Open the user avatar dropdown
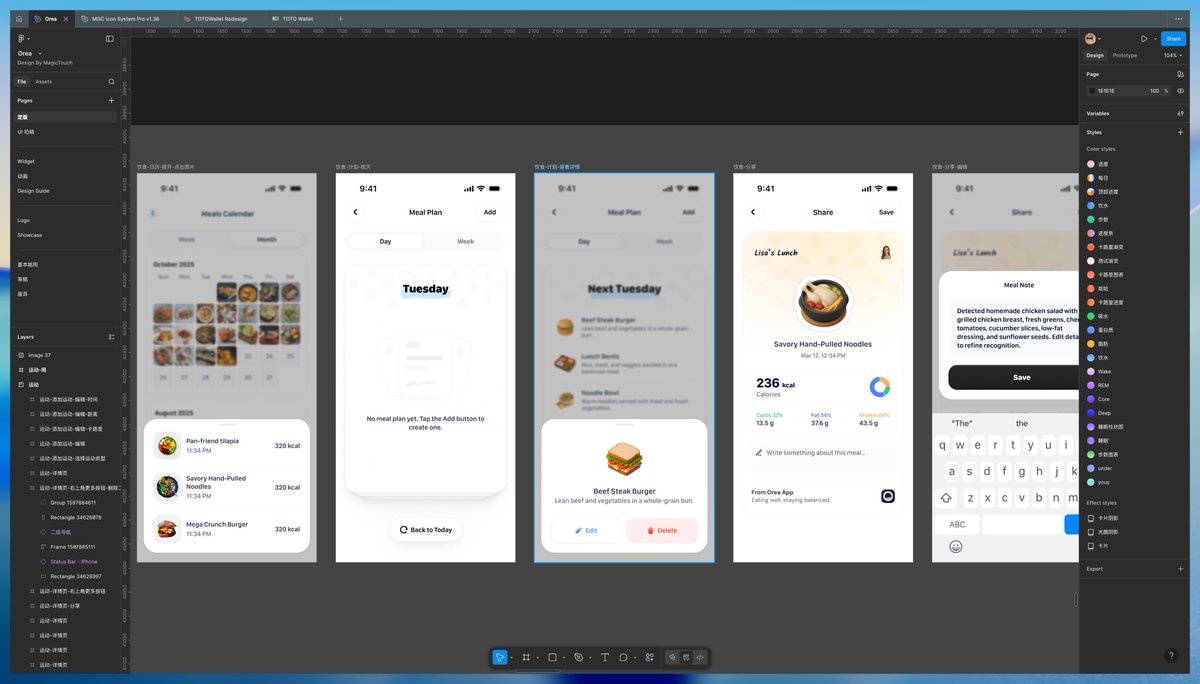The width and height of the screenshot is (1200, 684). point(1093,39)
